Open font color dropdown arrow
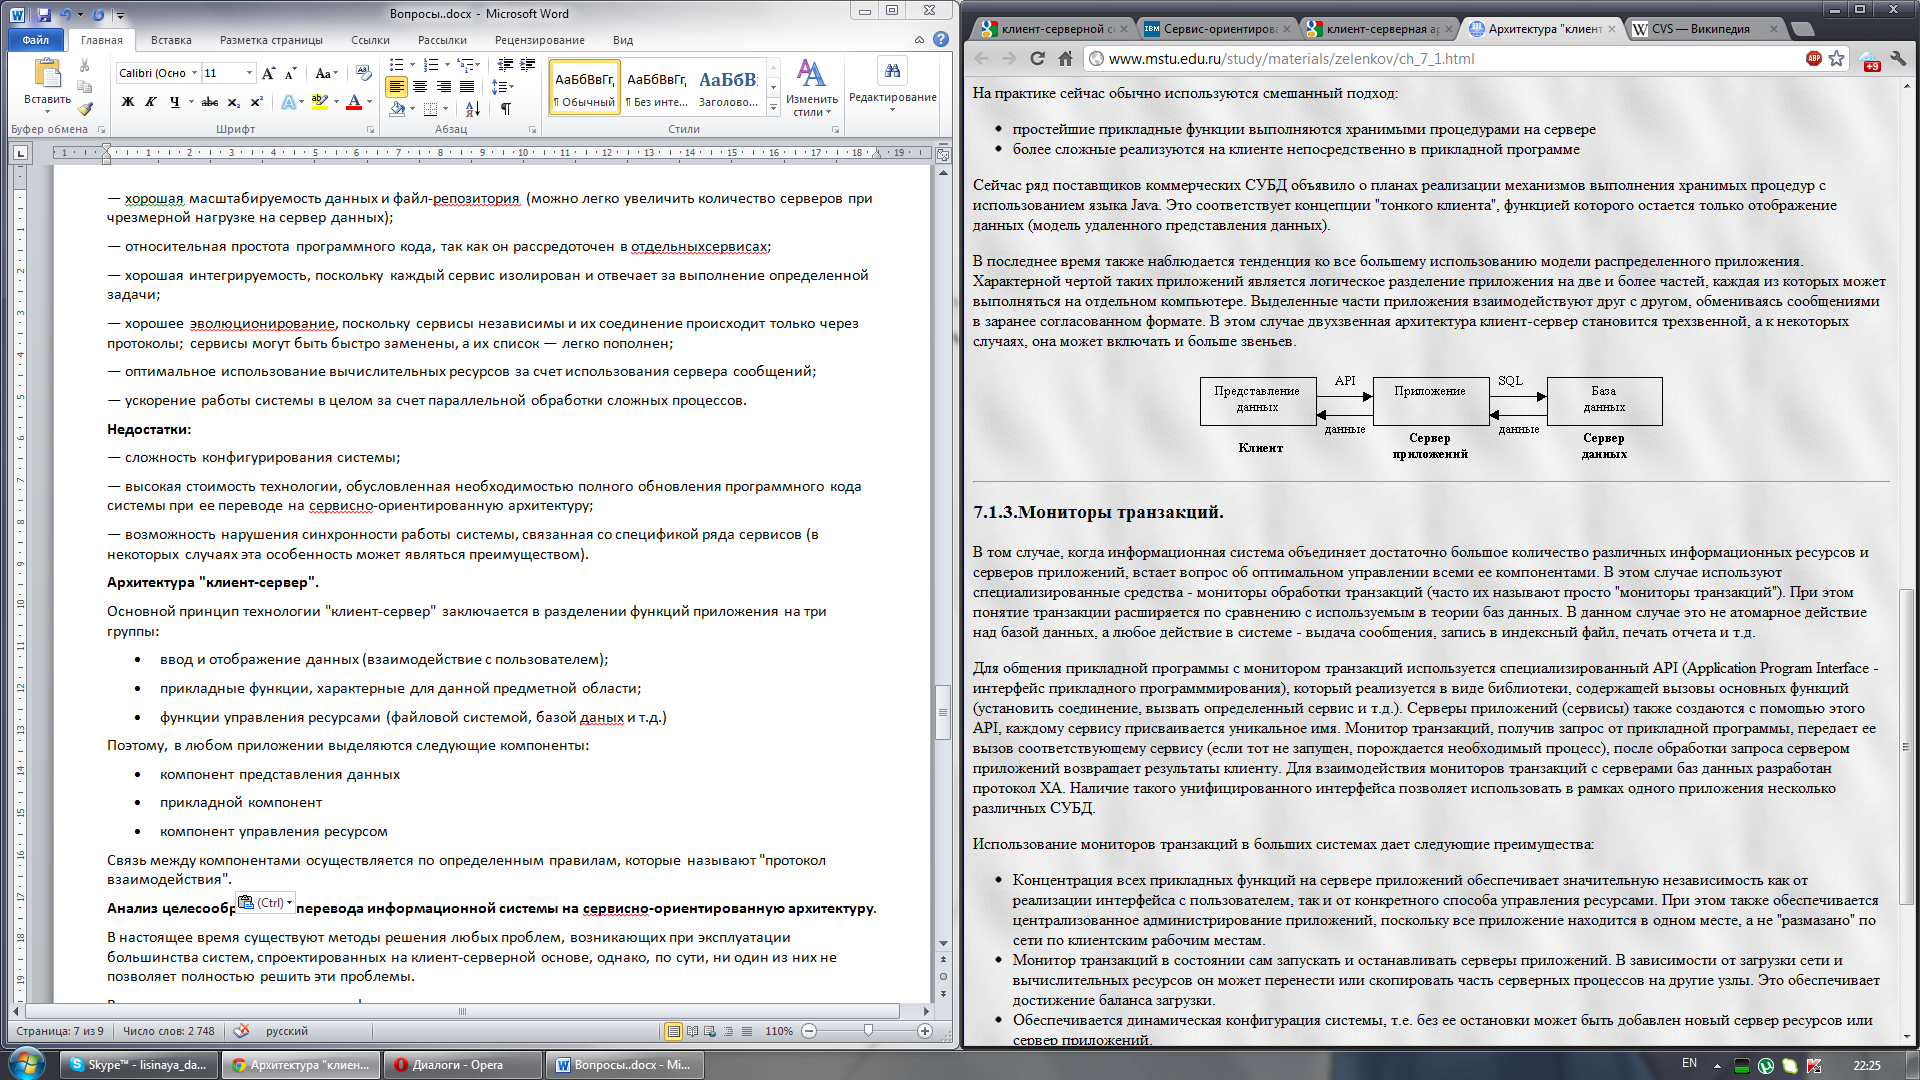 click(369, 102)
